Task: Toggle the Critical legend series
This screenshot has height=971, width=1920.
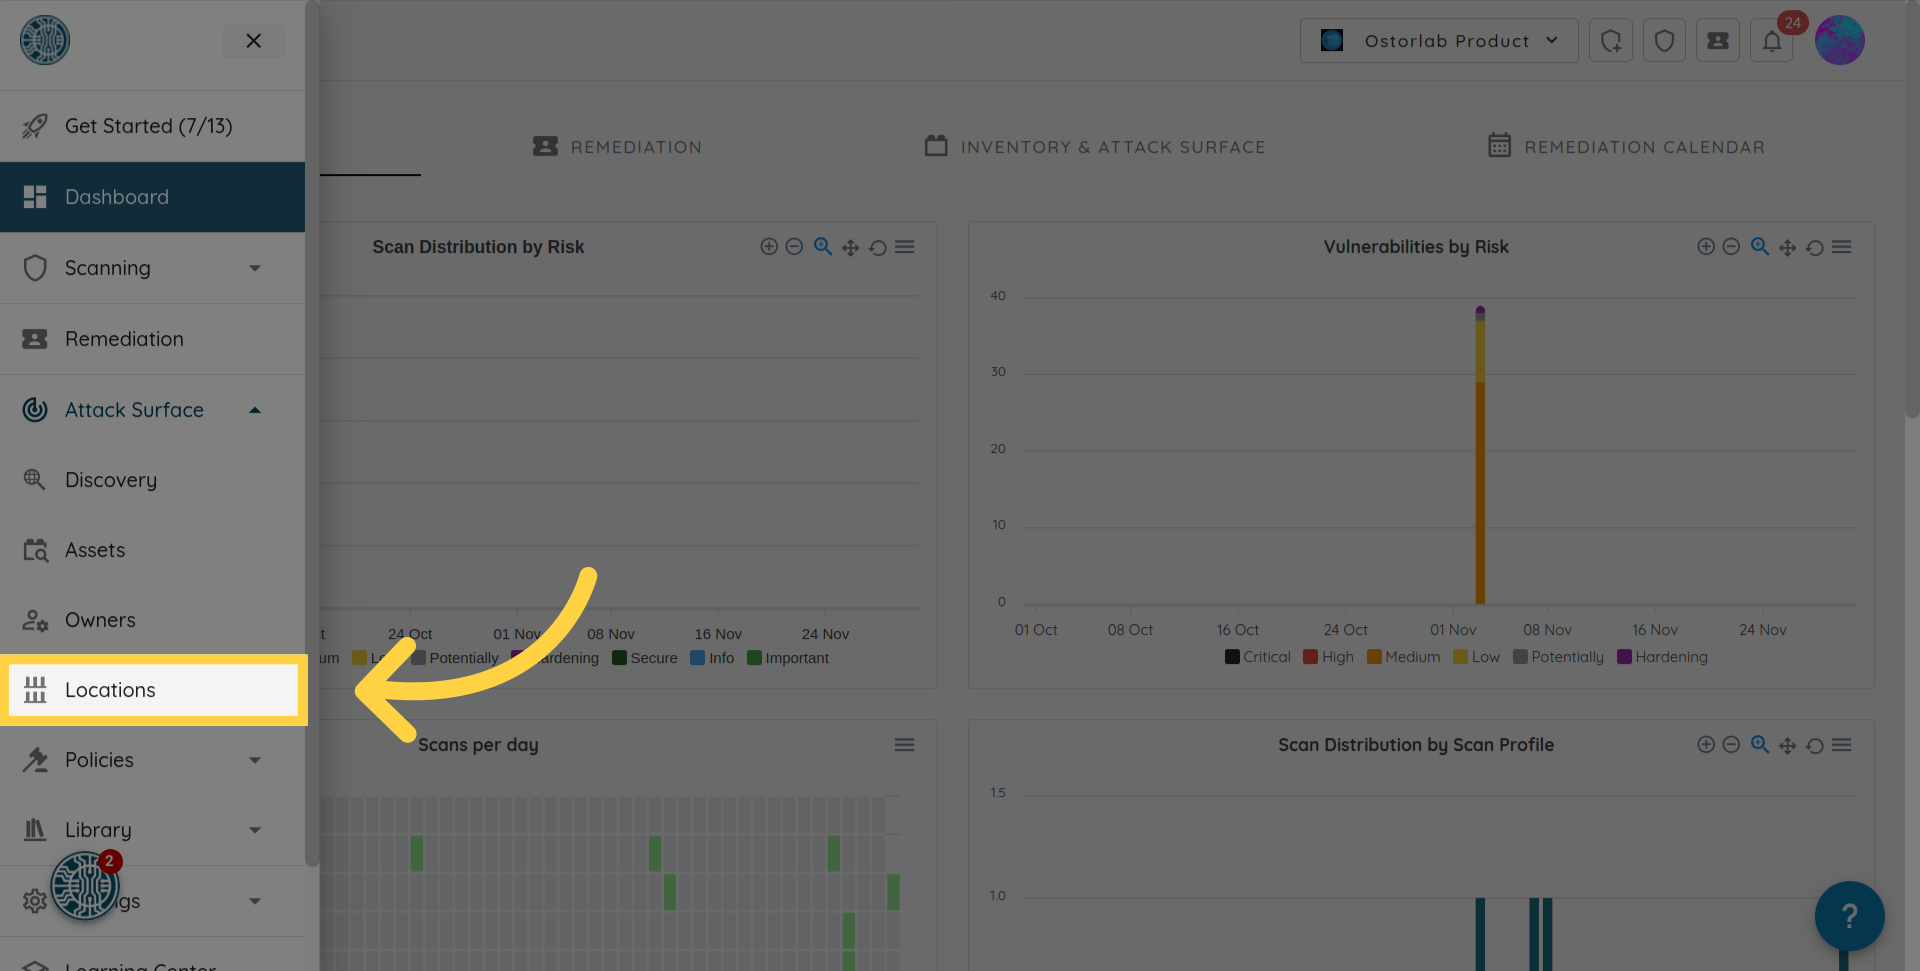Action: coord(1257,657)
